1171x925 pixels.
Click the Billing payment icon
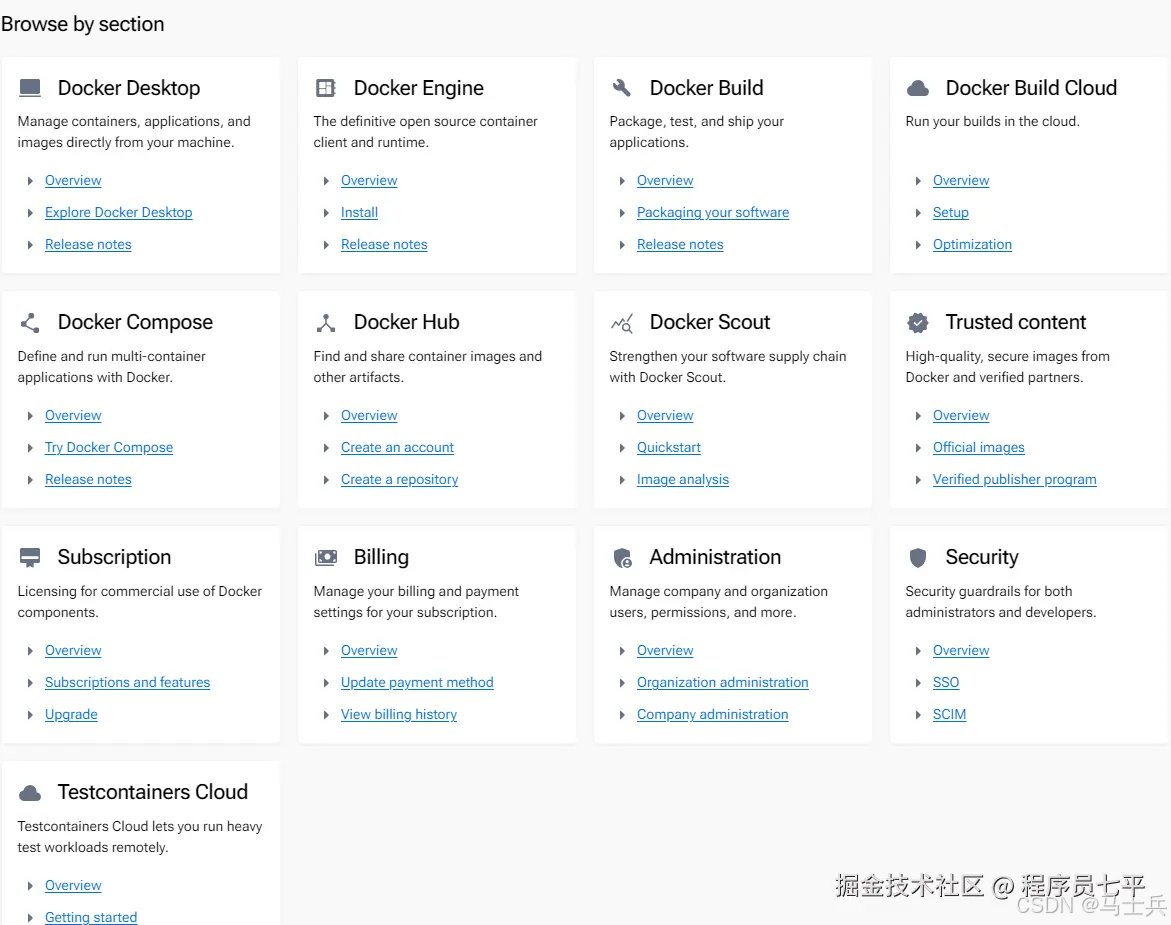click(x=325, y=556)
